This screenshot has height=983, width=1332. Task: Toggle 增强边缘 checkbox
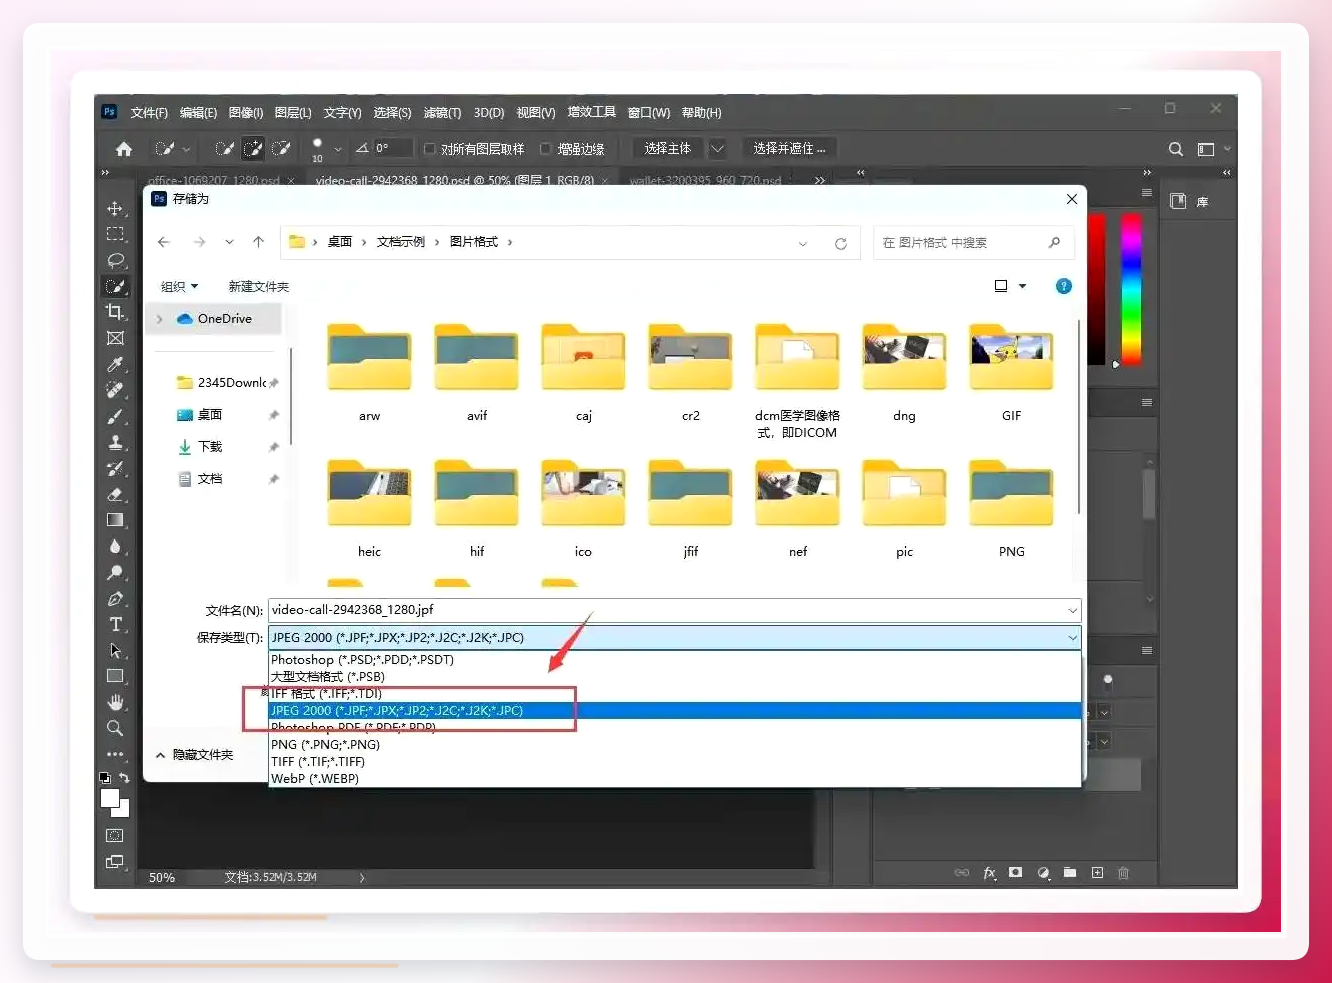click(x=546, y=149)
